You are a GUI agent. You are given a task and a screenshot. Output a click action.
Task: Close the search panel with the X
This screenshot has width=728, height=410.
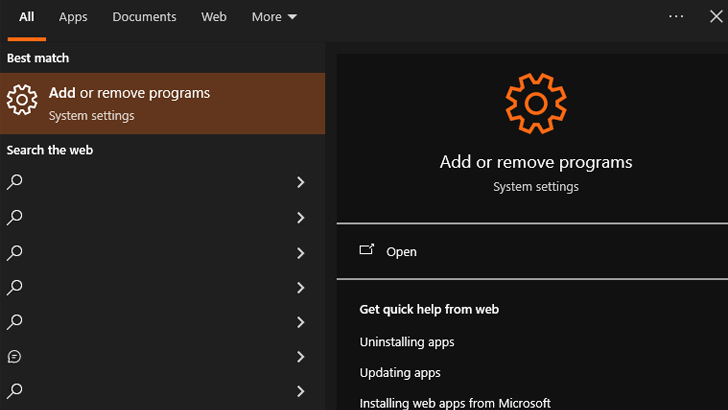[x=716, y=16]
